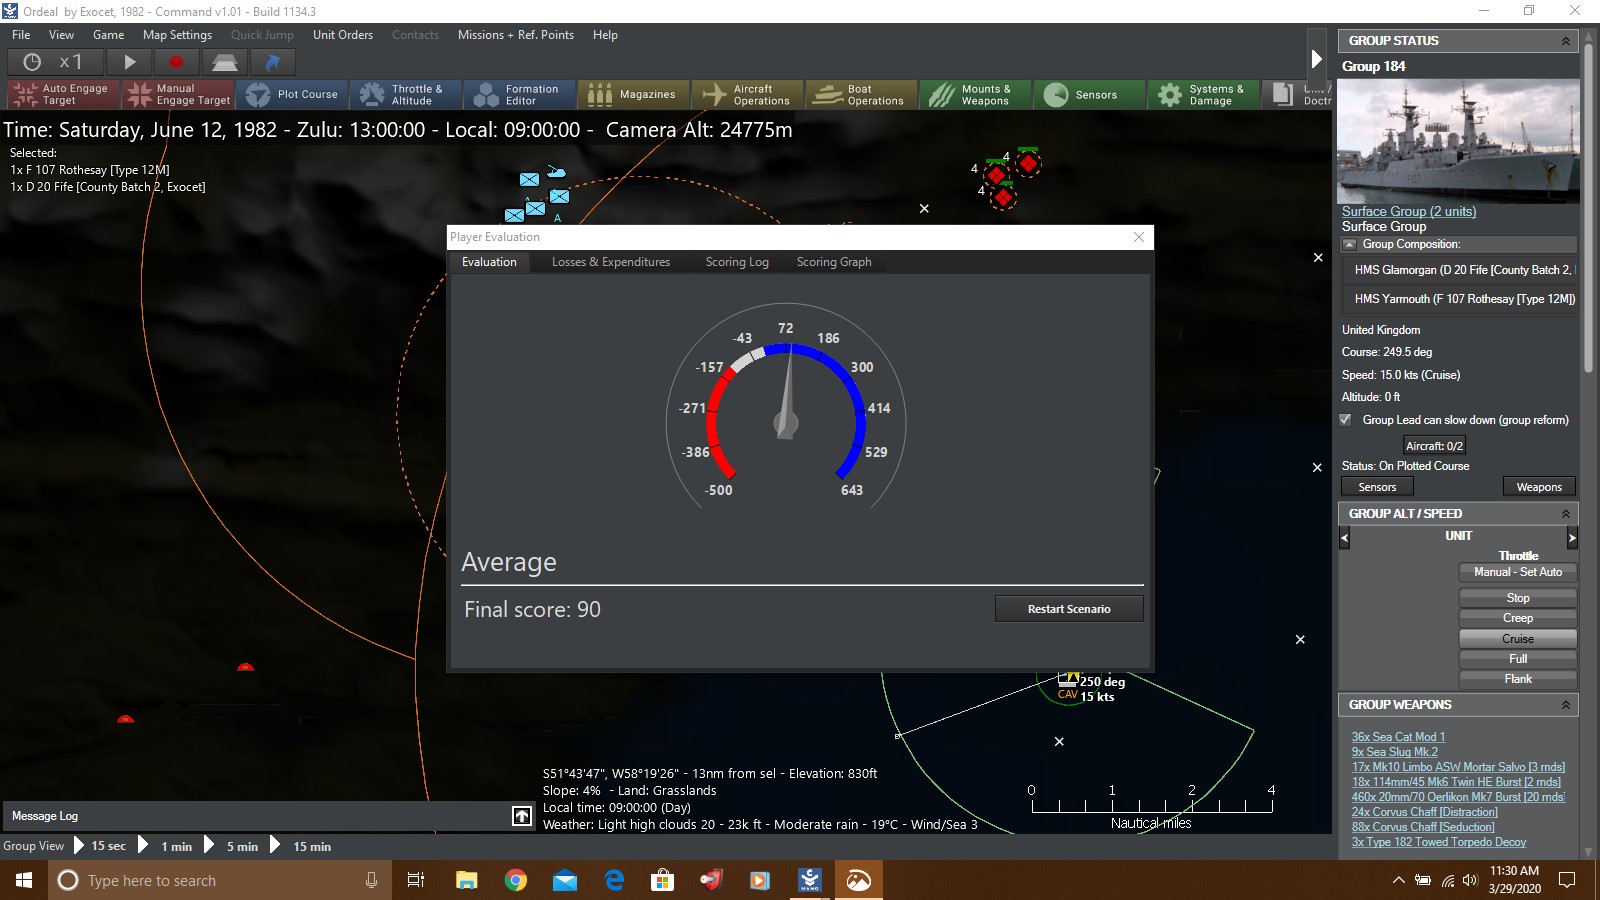Screen dimensions: 1600x900
Task: Set throttle to Flank
Action: pos(1517,679)
